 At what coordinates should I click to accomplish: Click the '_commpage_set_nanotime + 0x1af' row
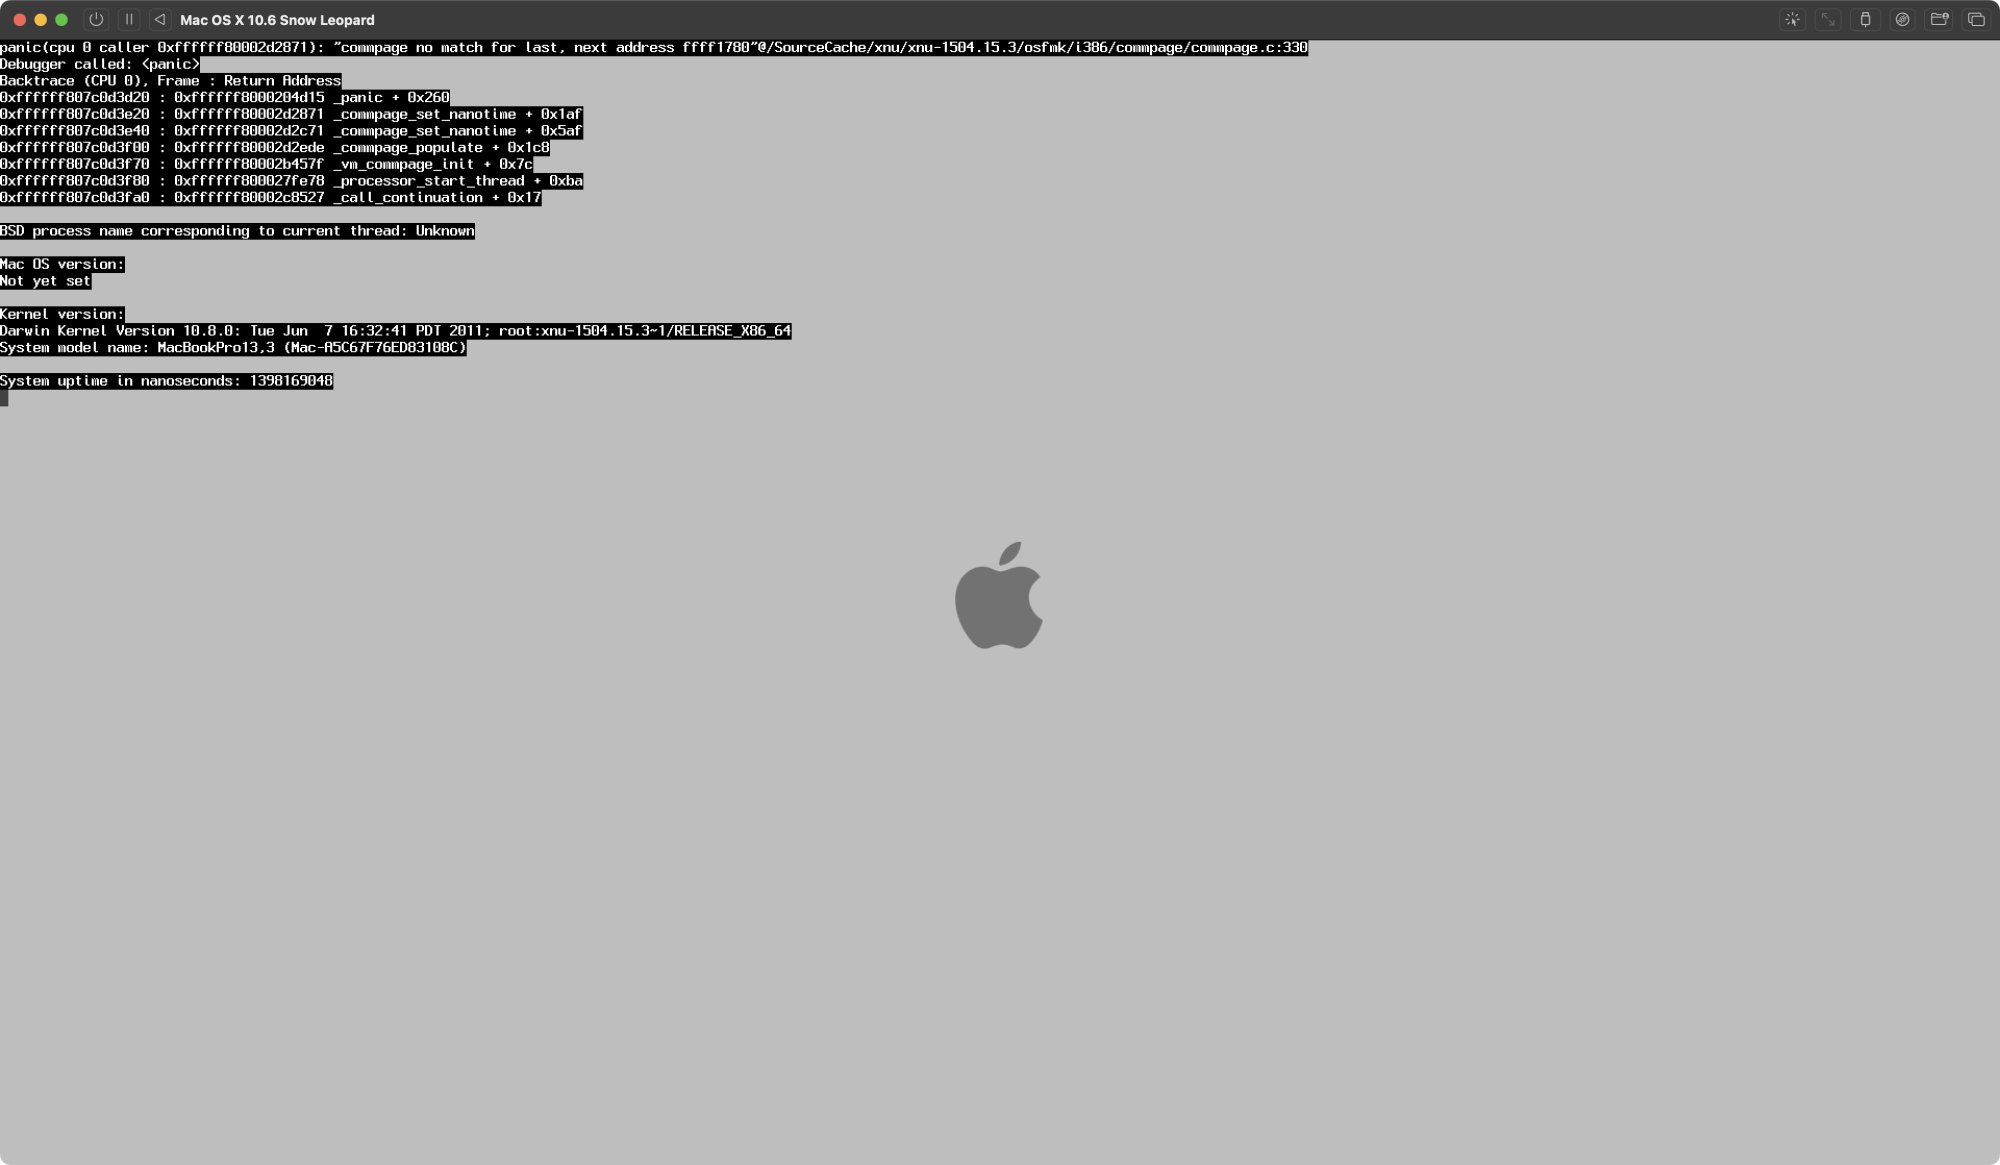click(x=291, y=114)
